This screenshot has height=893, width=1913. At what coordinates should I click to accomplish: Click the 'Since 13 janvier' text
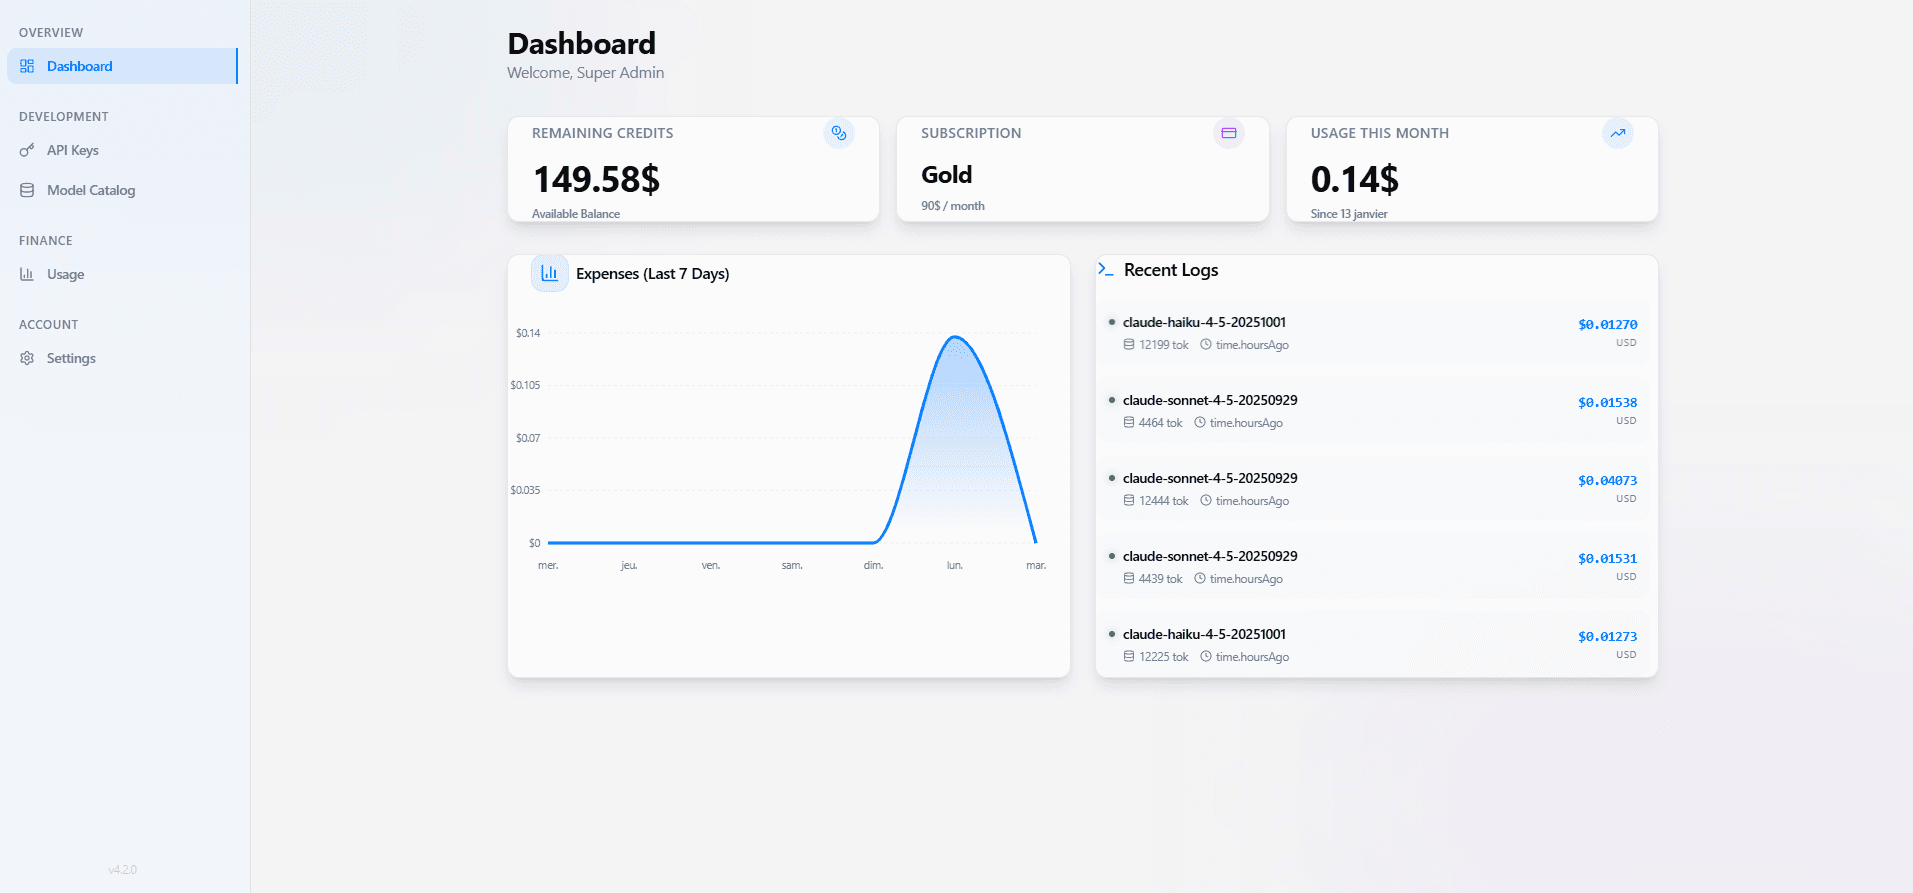click(1349, 214)
